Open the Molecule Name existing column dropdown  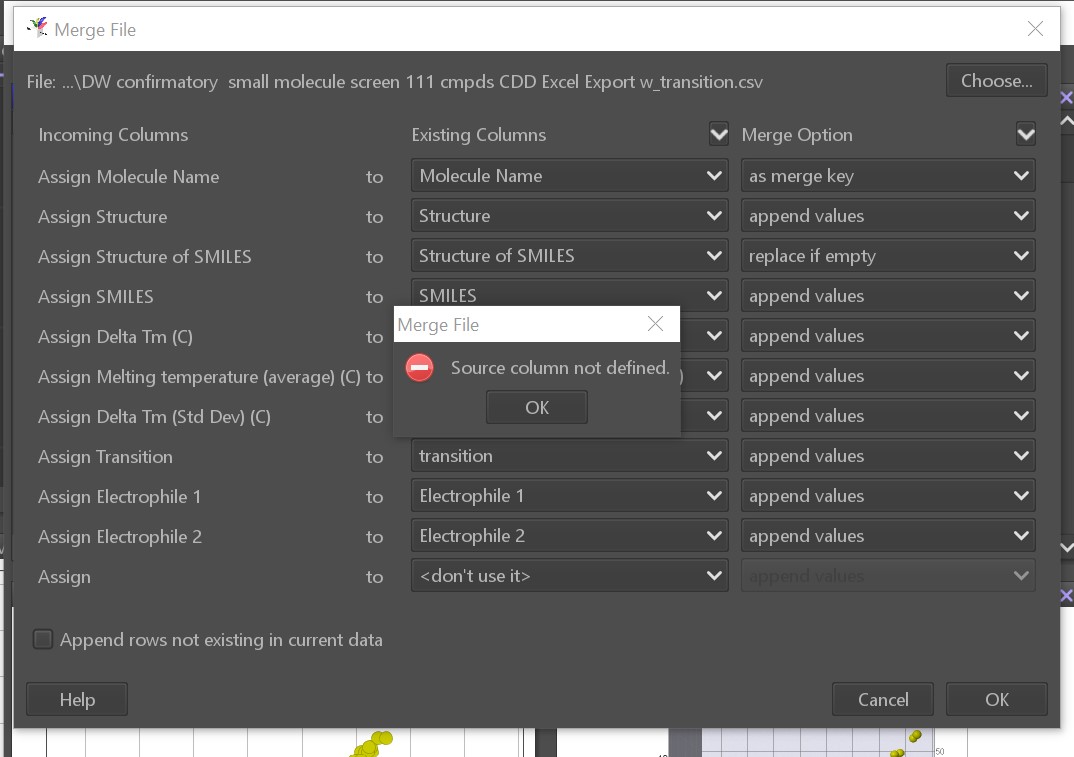[x=569, y=176]
